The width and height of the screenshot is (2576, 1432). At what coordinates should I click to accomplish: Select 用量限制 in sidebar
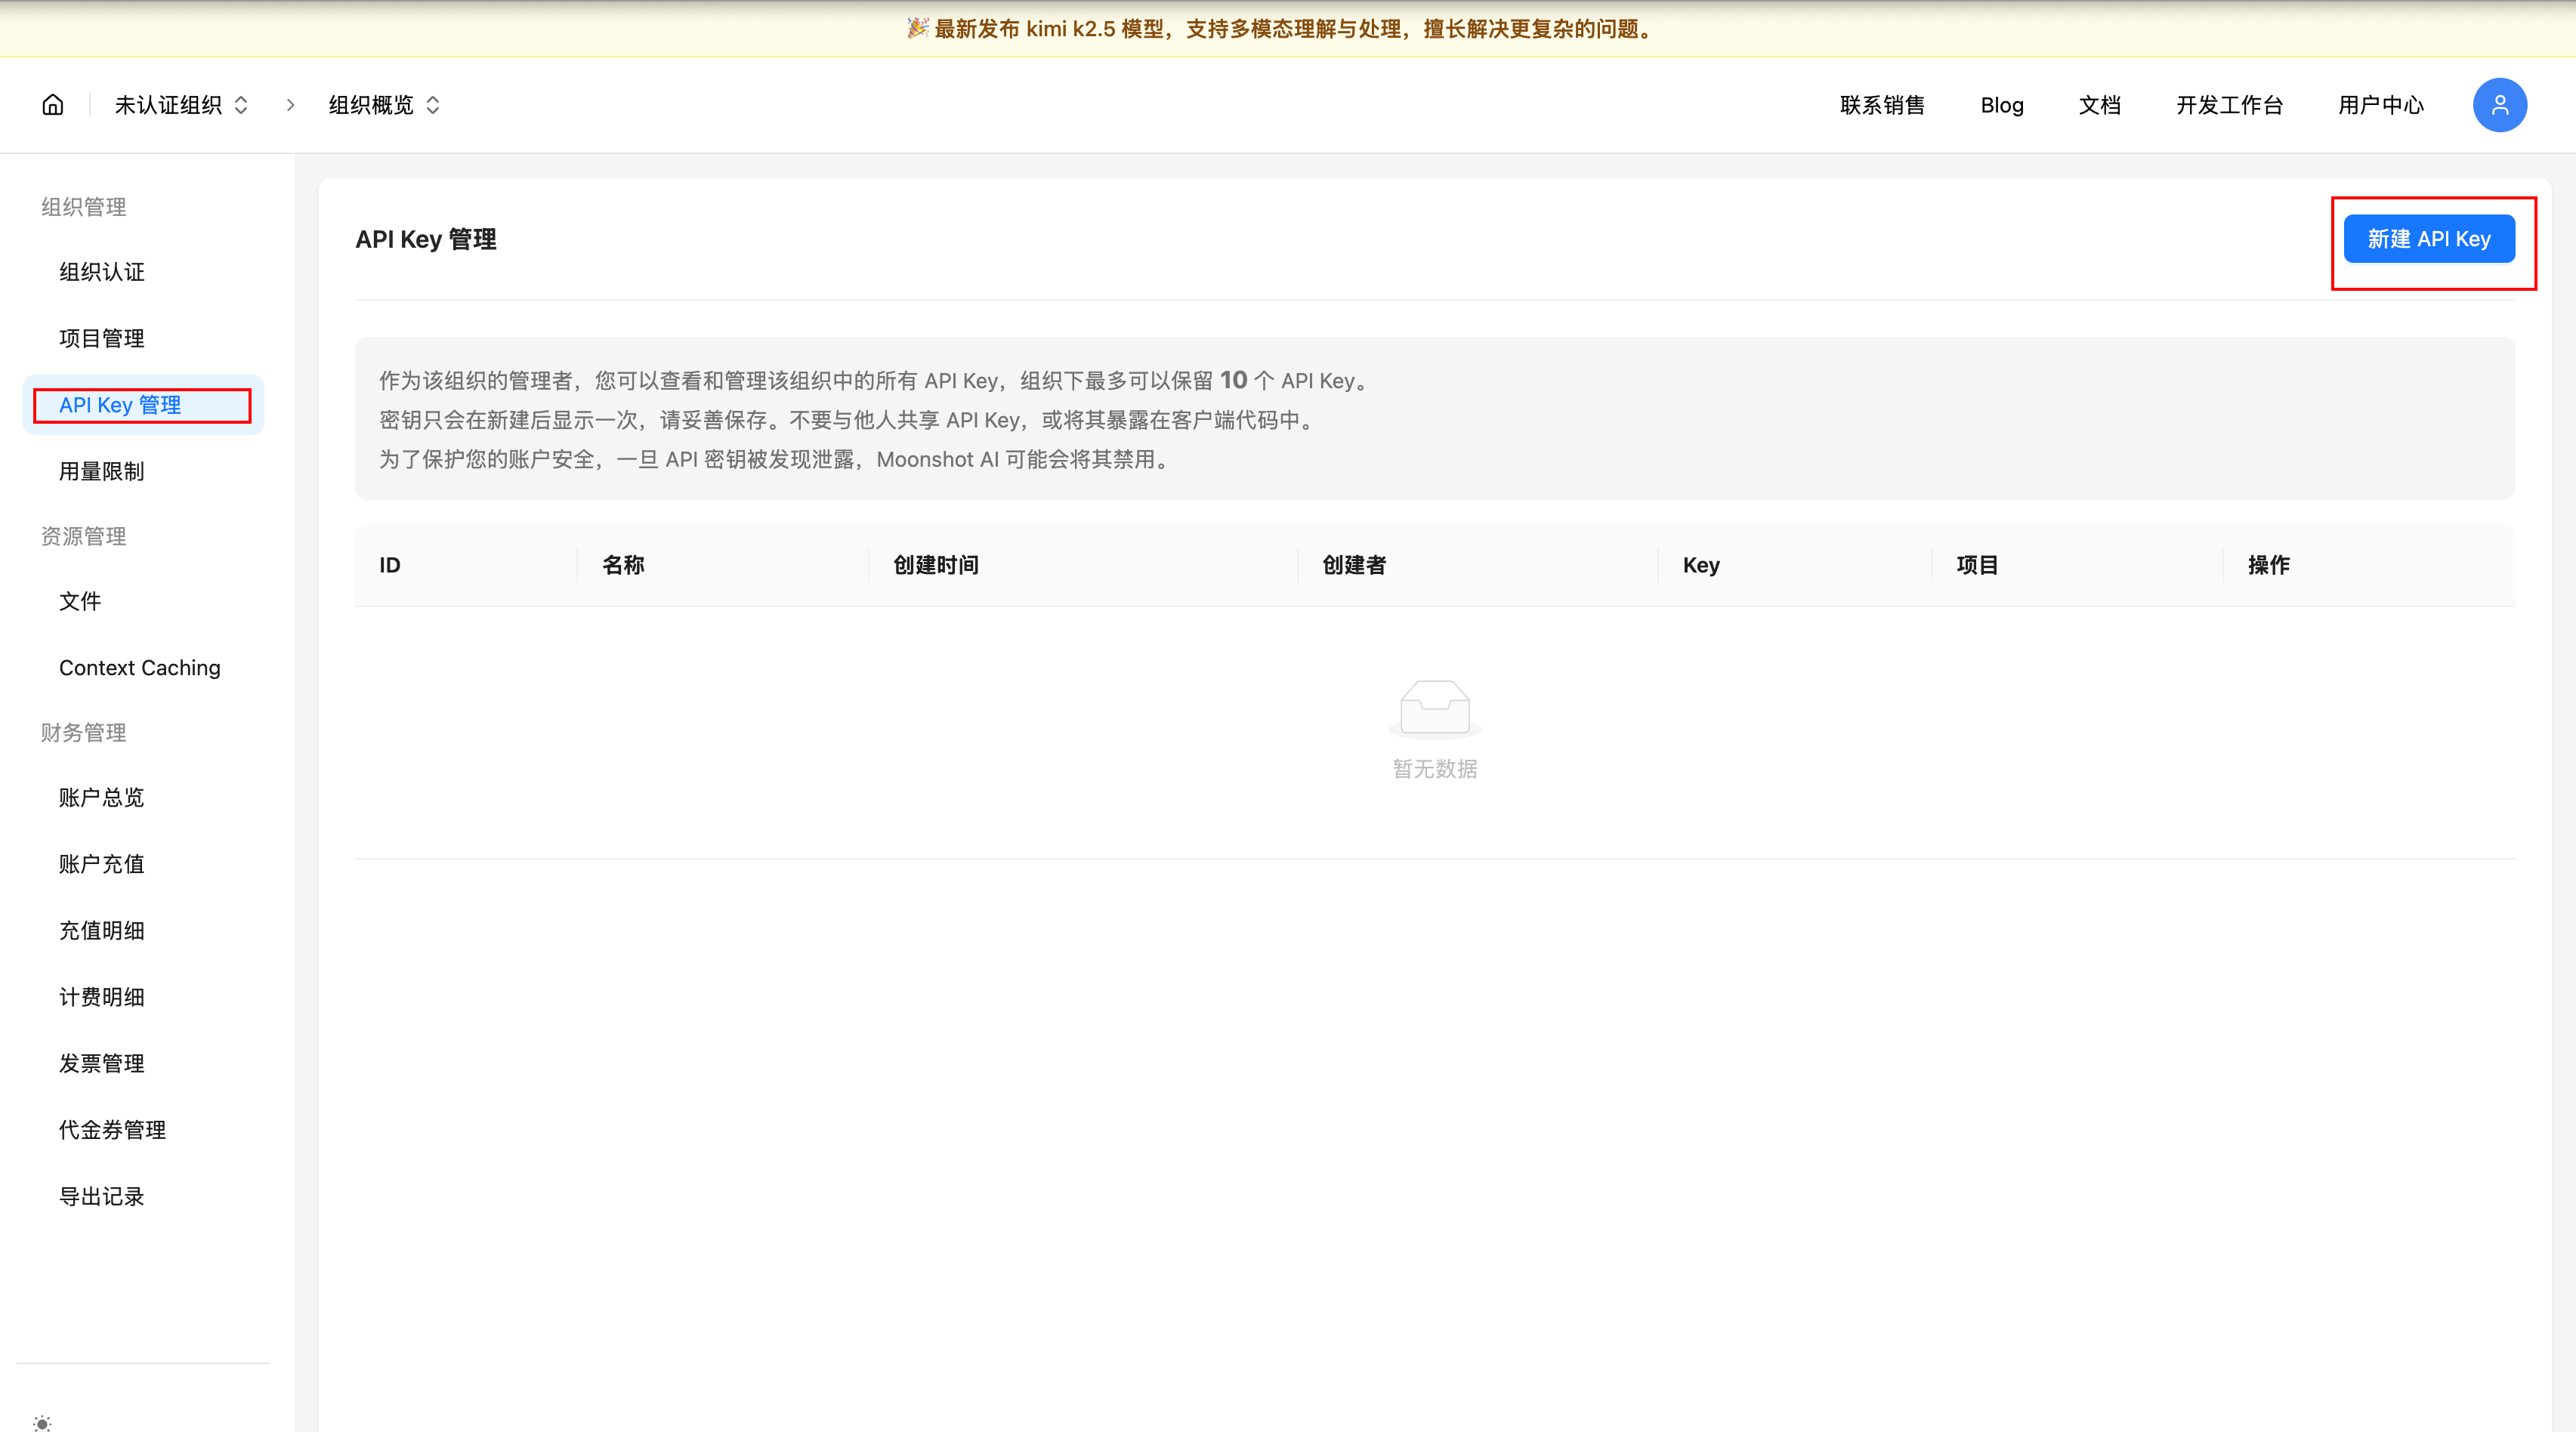tap(102, 471)
